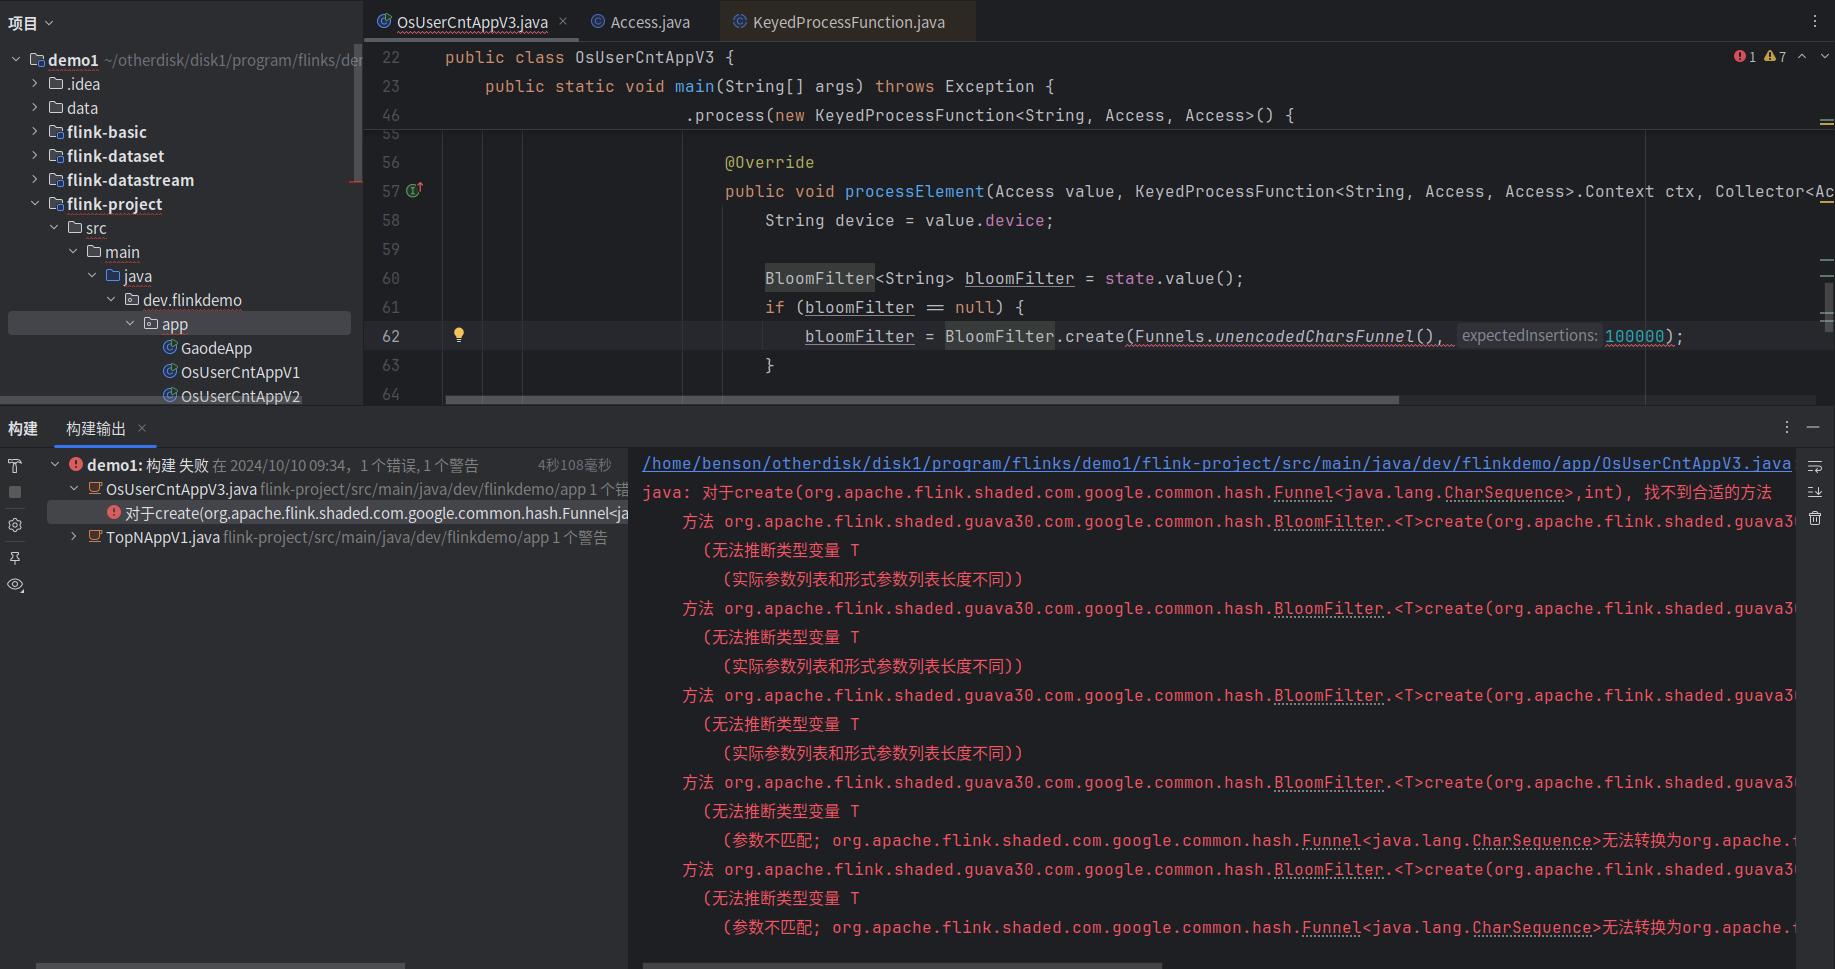Open the 项目 view dropdown
1835x969 pixels.
click(31, 23)
